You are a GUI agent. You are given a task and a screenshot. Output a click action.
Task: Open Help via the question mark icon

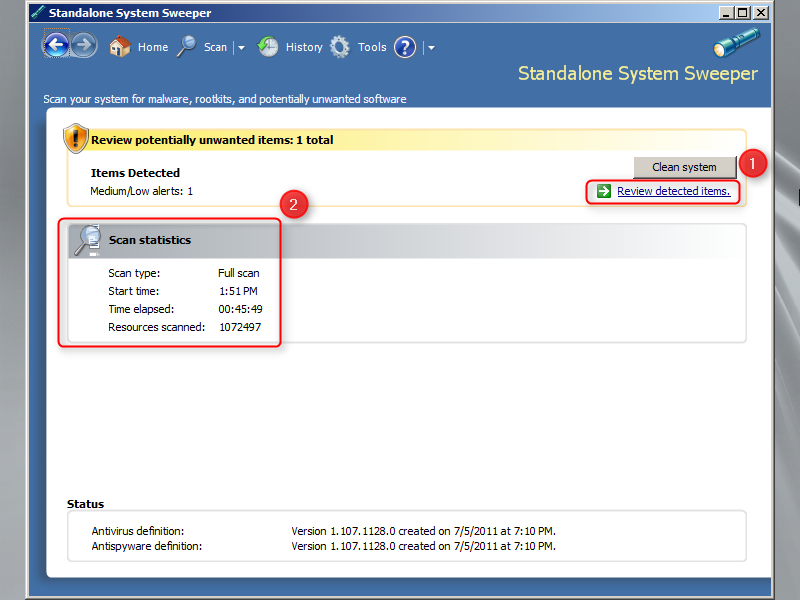(404, 47)
